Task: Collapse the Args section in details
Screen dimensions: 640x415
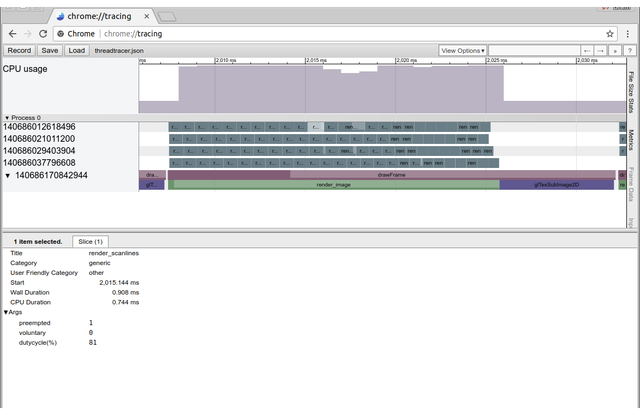Action: [6, 312]
